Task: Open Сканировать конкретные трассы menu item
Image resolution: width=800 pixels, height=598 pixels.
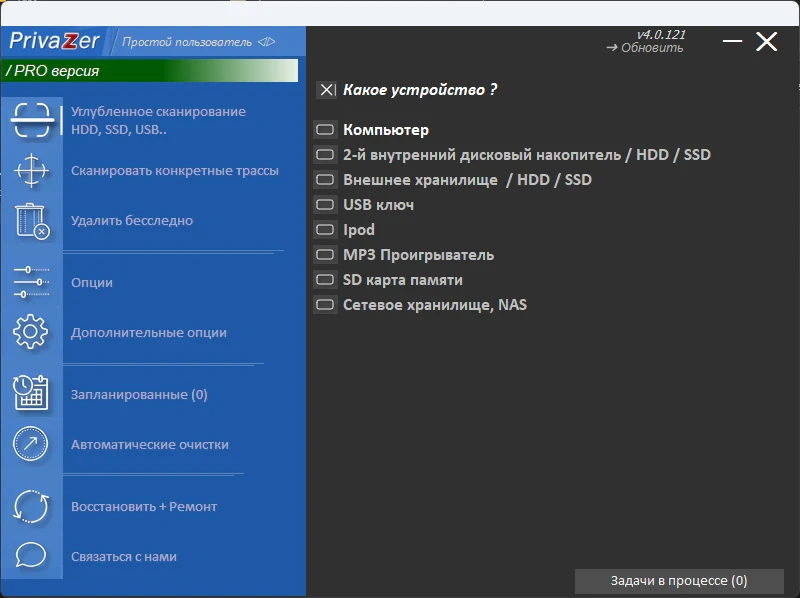Action: click(174, 170)
